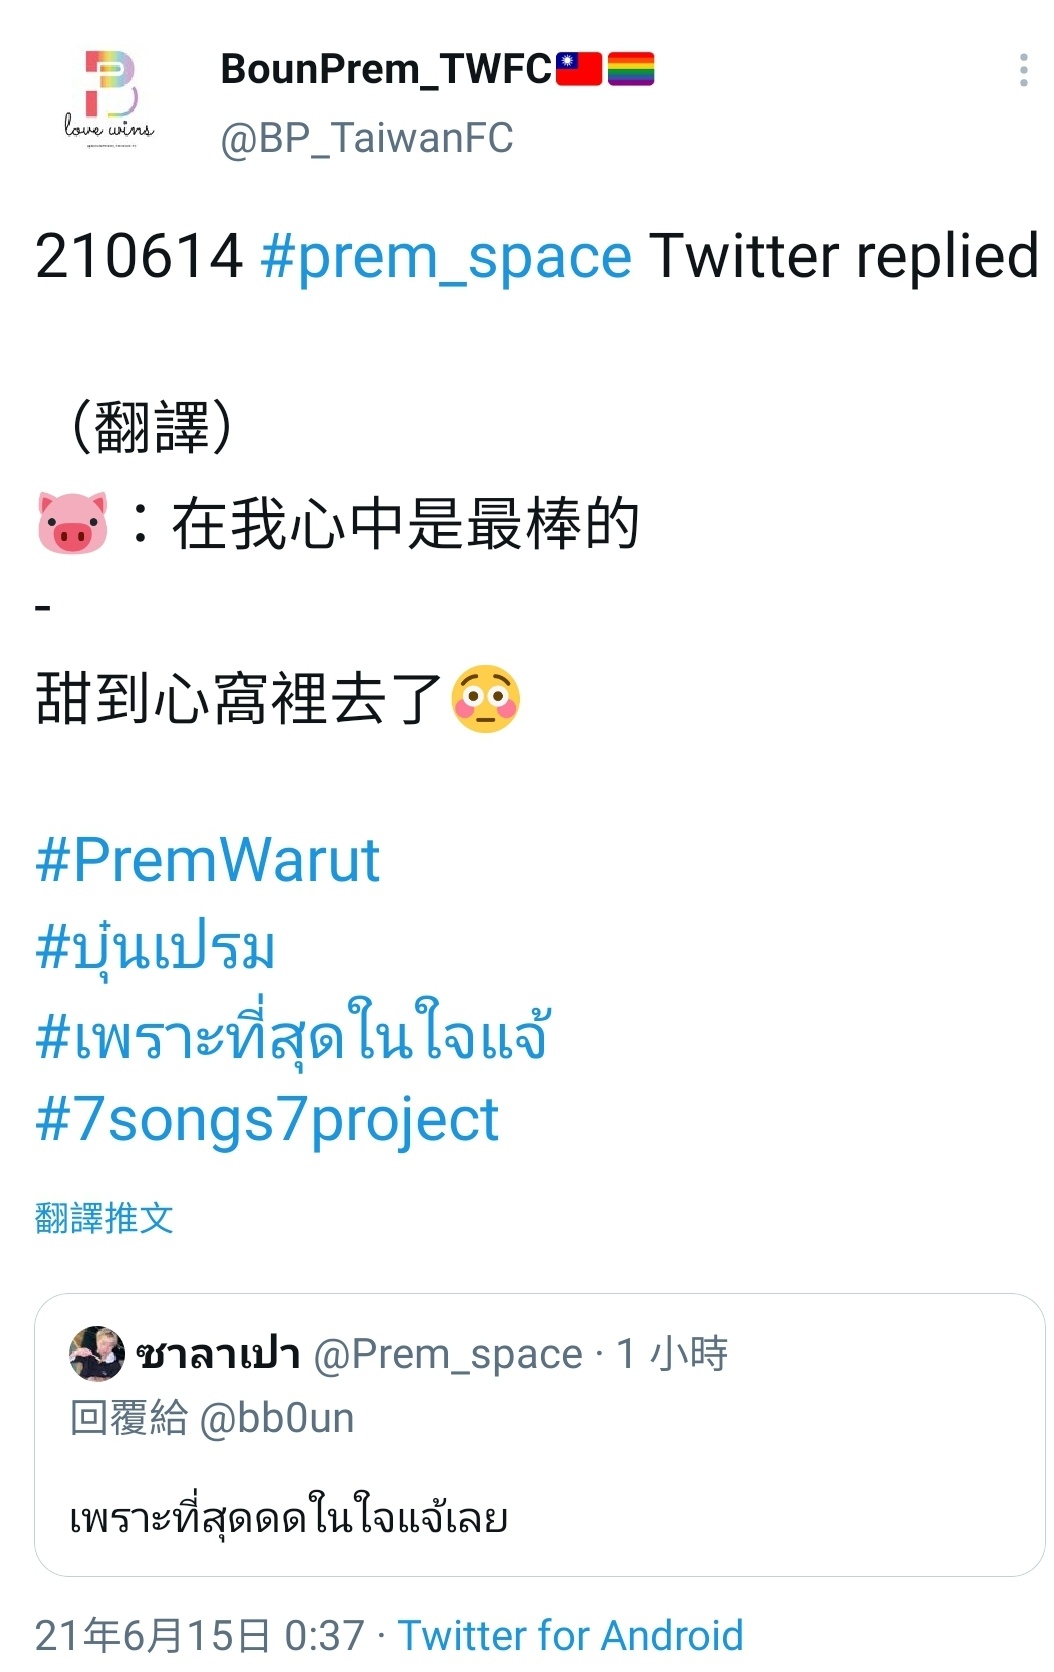Tap the BounPrem_TWFC profile avatar
Screen dimensions: 1054x1672
[x=110, y=98]
